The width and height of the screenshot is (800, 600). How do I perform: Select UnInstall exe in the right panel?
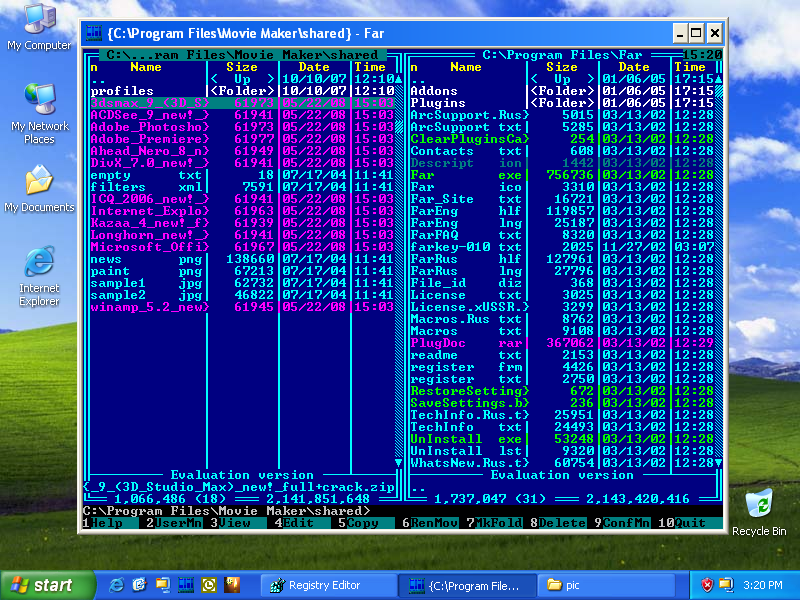point(562,439)
